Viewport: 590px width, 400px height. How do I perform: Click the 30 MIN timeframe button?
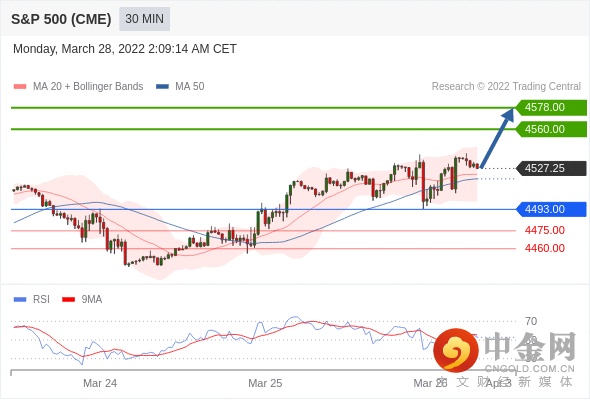tap(144, 19)
